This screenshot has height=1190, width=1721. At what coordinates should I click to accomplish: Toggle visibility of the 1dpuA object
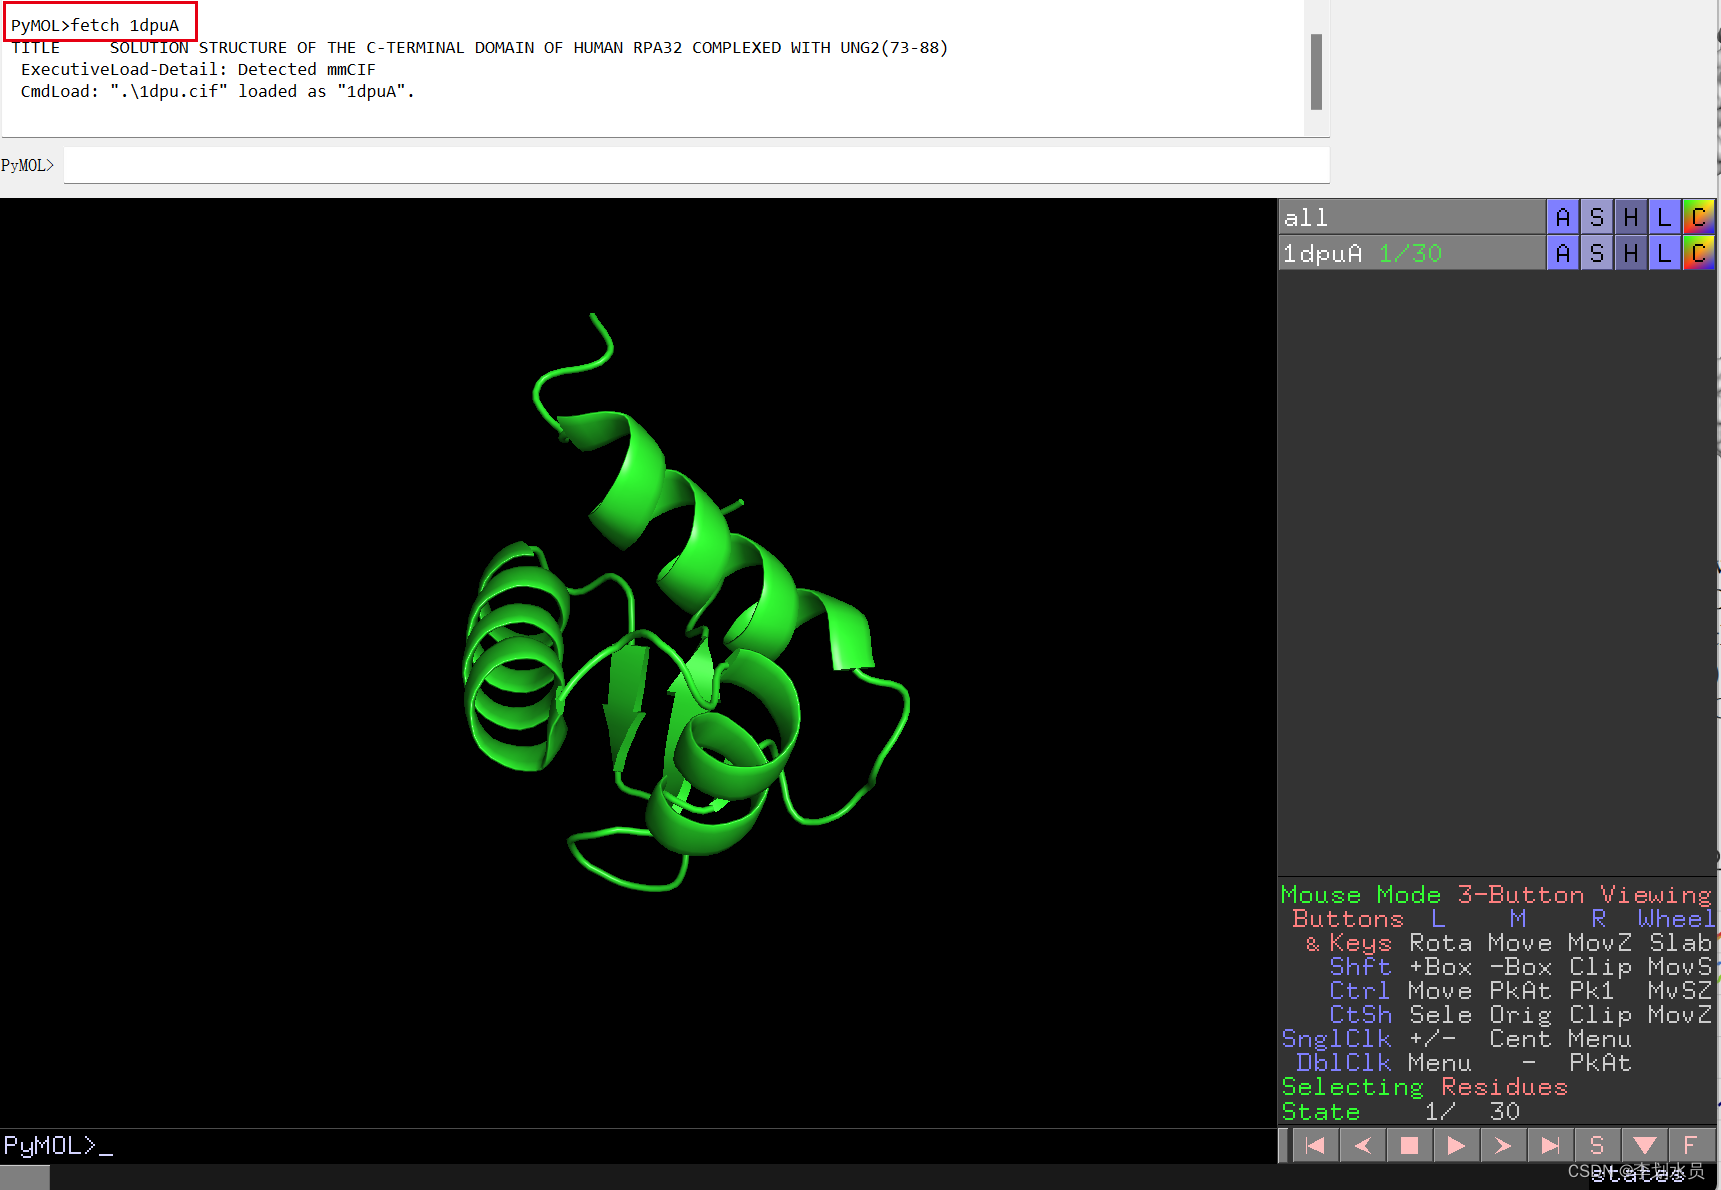[1412, 253]
